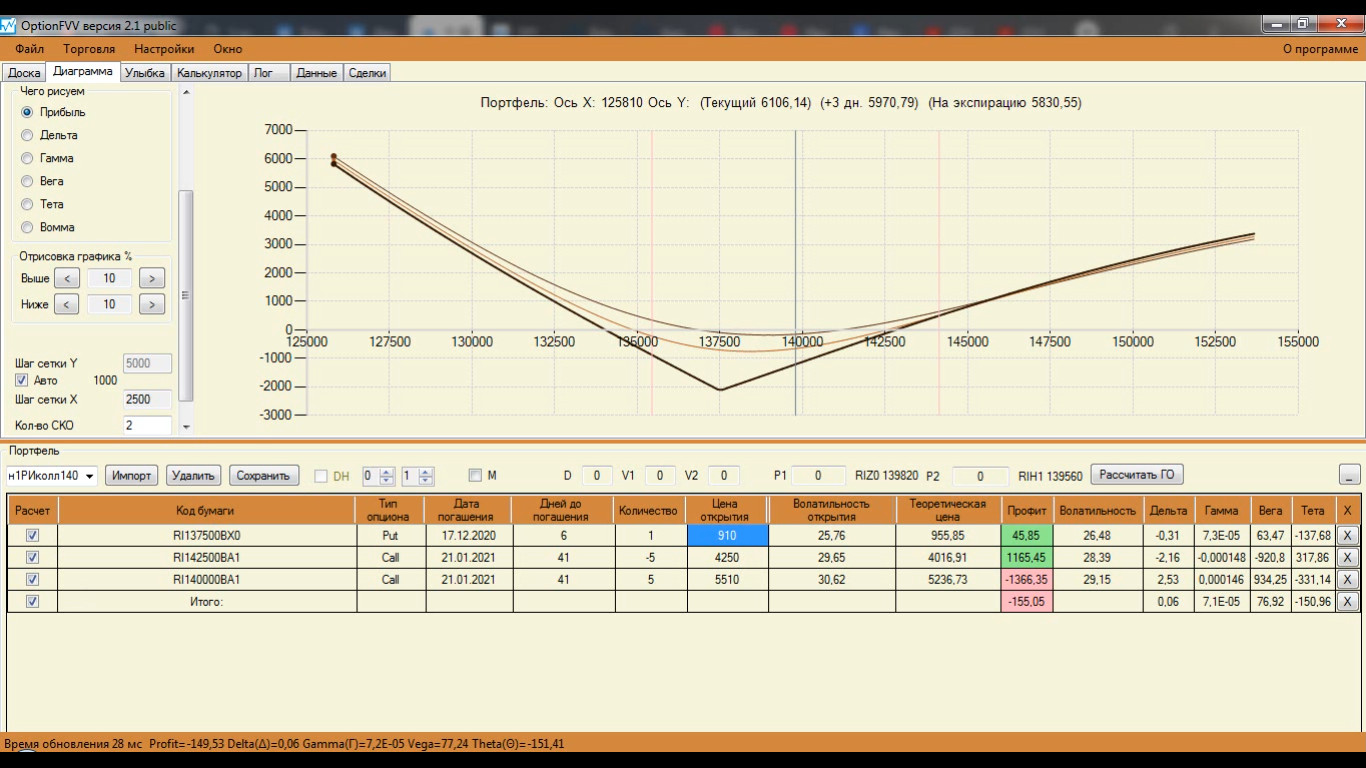
Task: Collapse the portfolio panel with the underscore button
Action: (x=1350, y=475)
